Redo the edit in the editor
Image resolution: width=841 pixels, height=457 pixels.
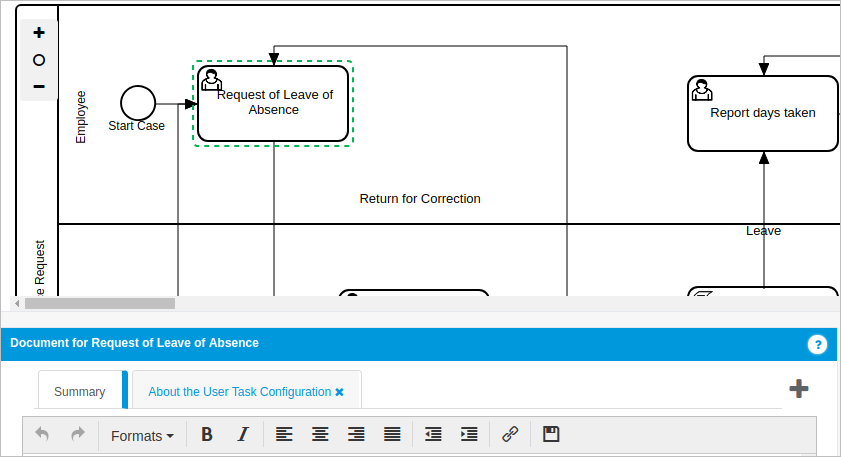(x=77, y=434)
